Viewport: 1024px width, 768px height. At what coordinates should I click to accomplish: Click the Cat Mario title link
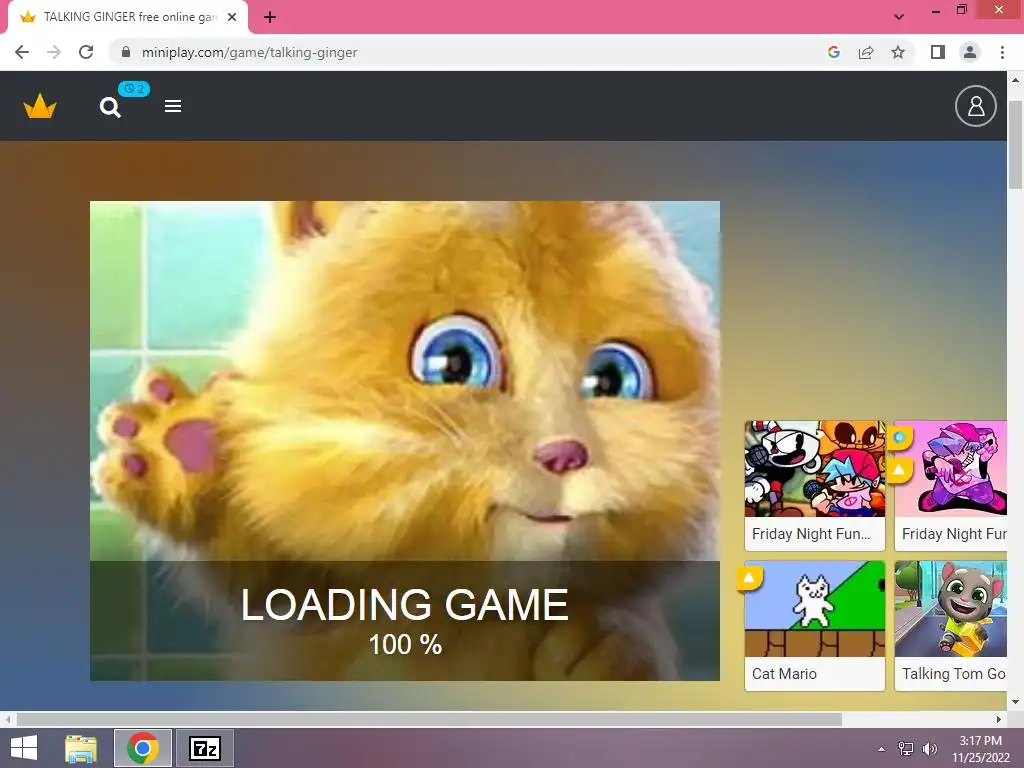click(x=784, y=673)
